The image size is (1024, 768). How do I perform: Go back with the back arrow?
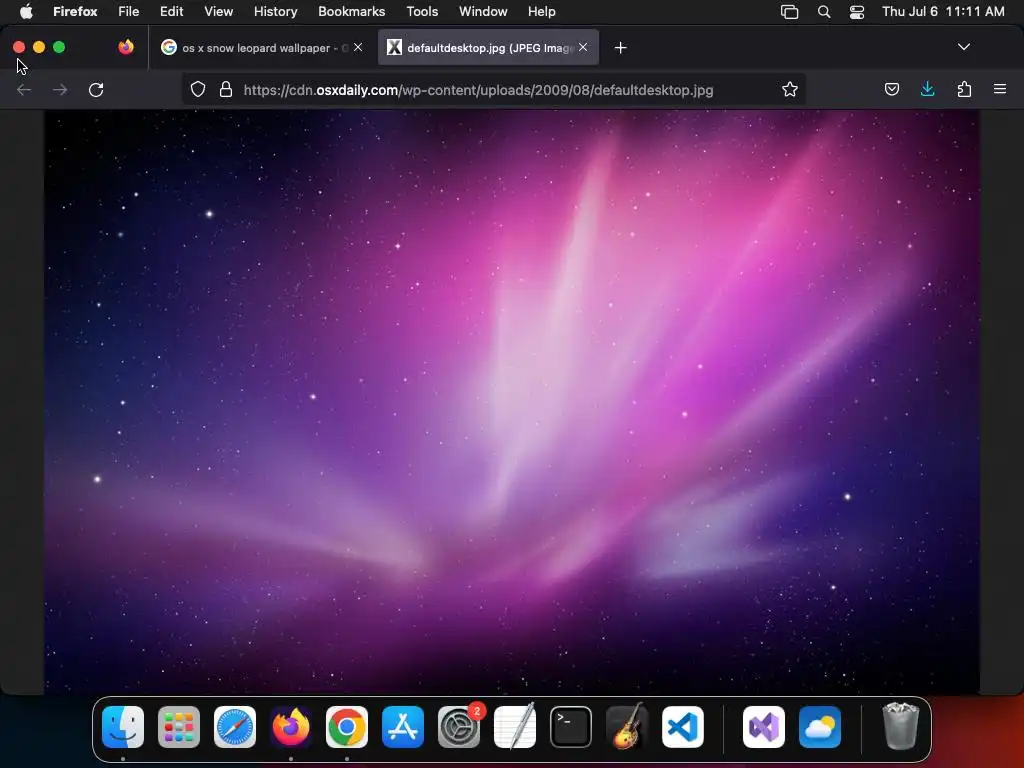click(24, 89)
